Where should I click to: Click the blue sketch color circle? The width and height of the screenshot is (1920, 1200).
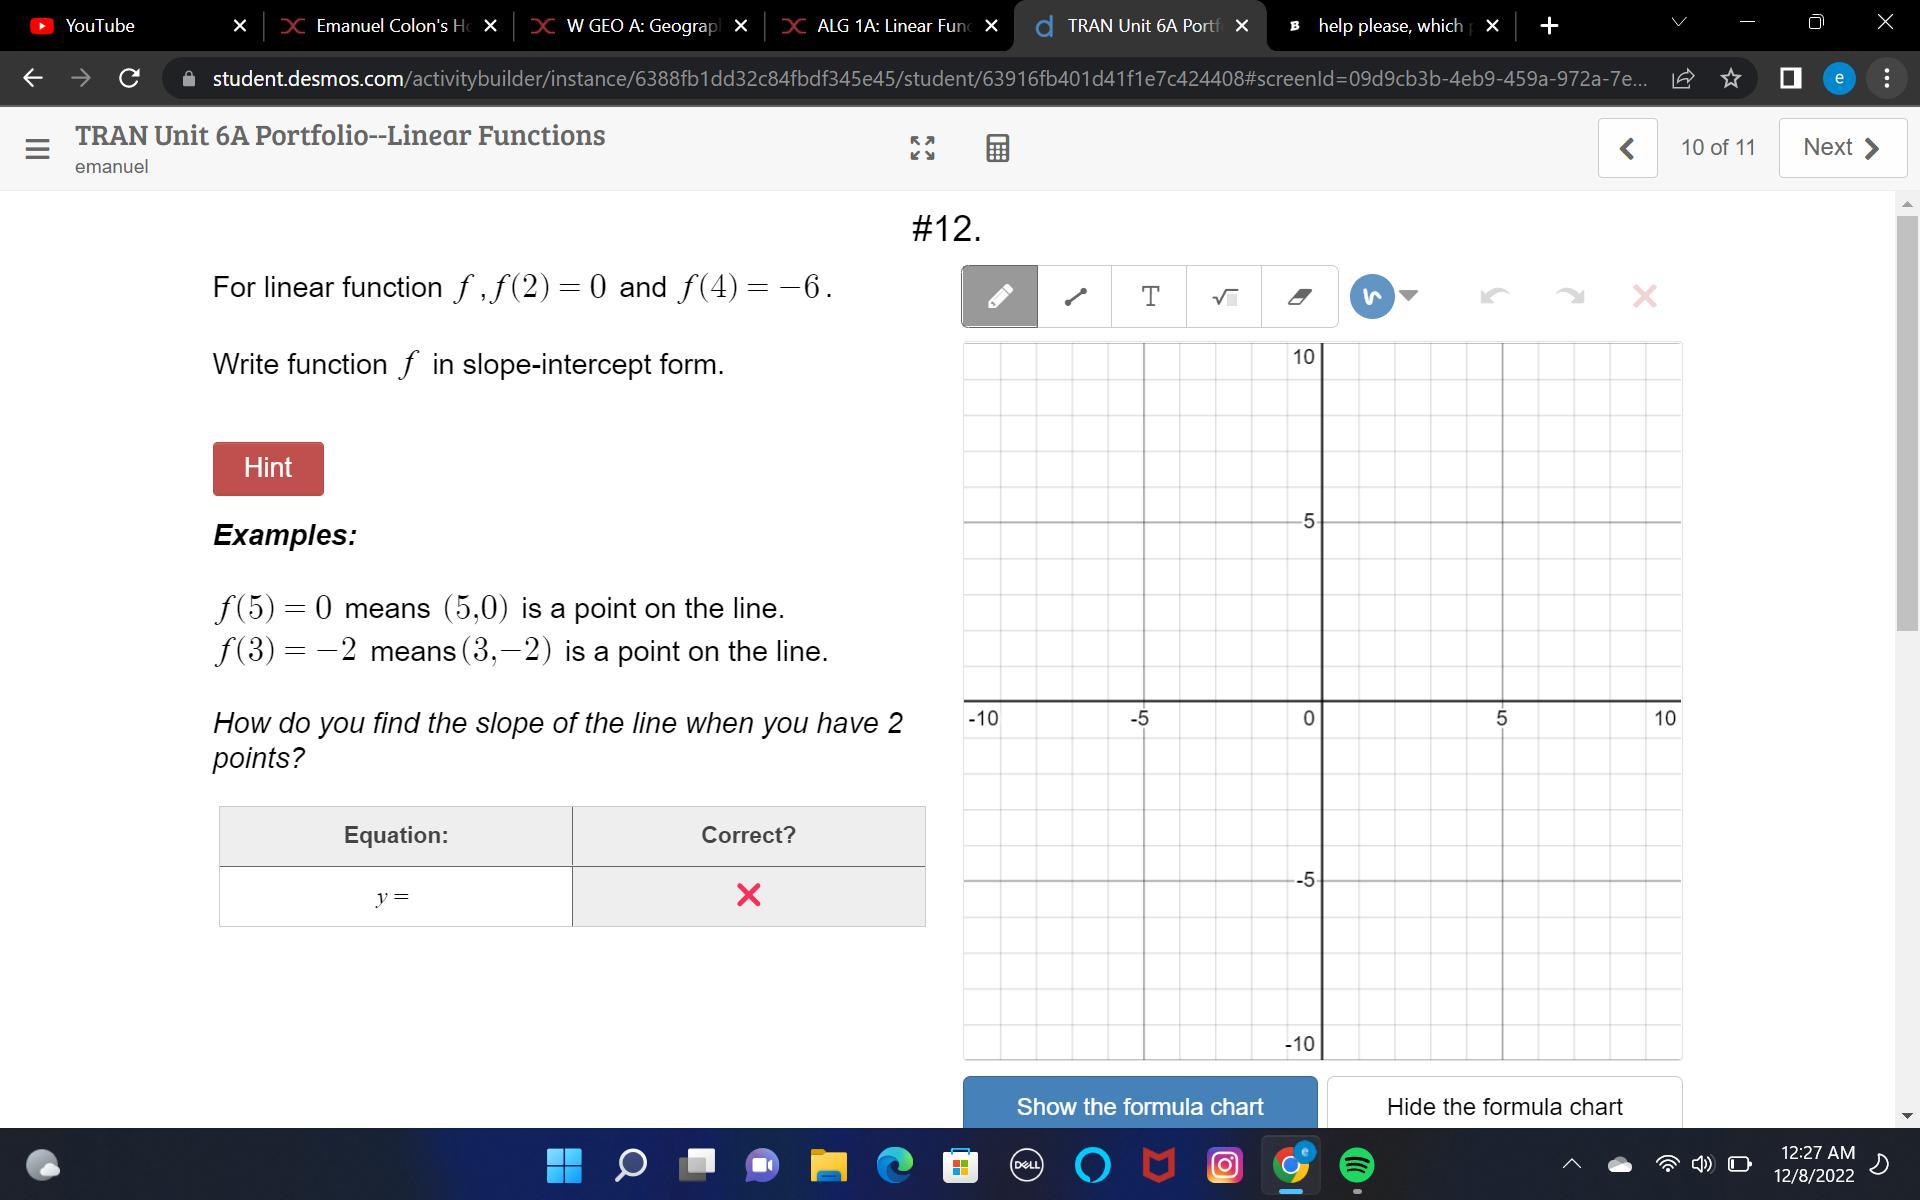pyautogui.click(x=1371, y=296)
